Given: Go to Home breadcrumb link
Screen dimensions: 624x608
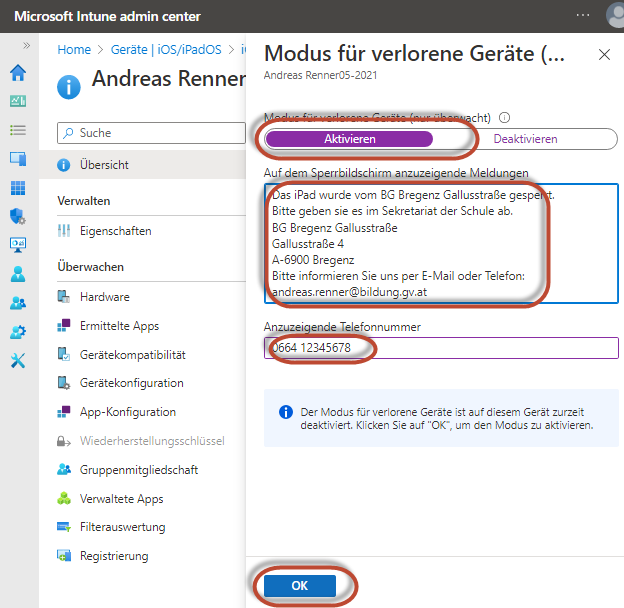Looking at the screenshot, I should 74,49.
